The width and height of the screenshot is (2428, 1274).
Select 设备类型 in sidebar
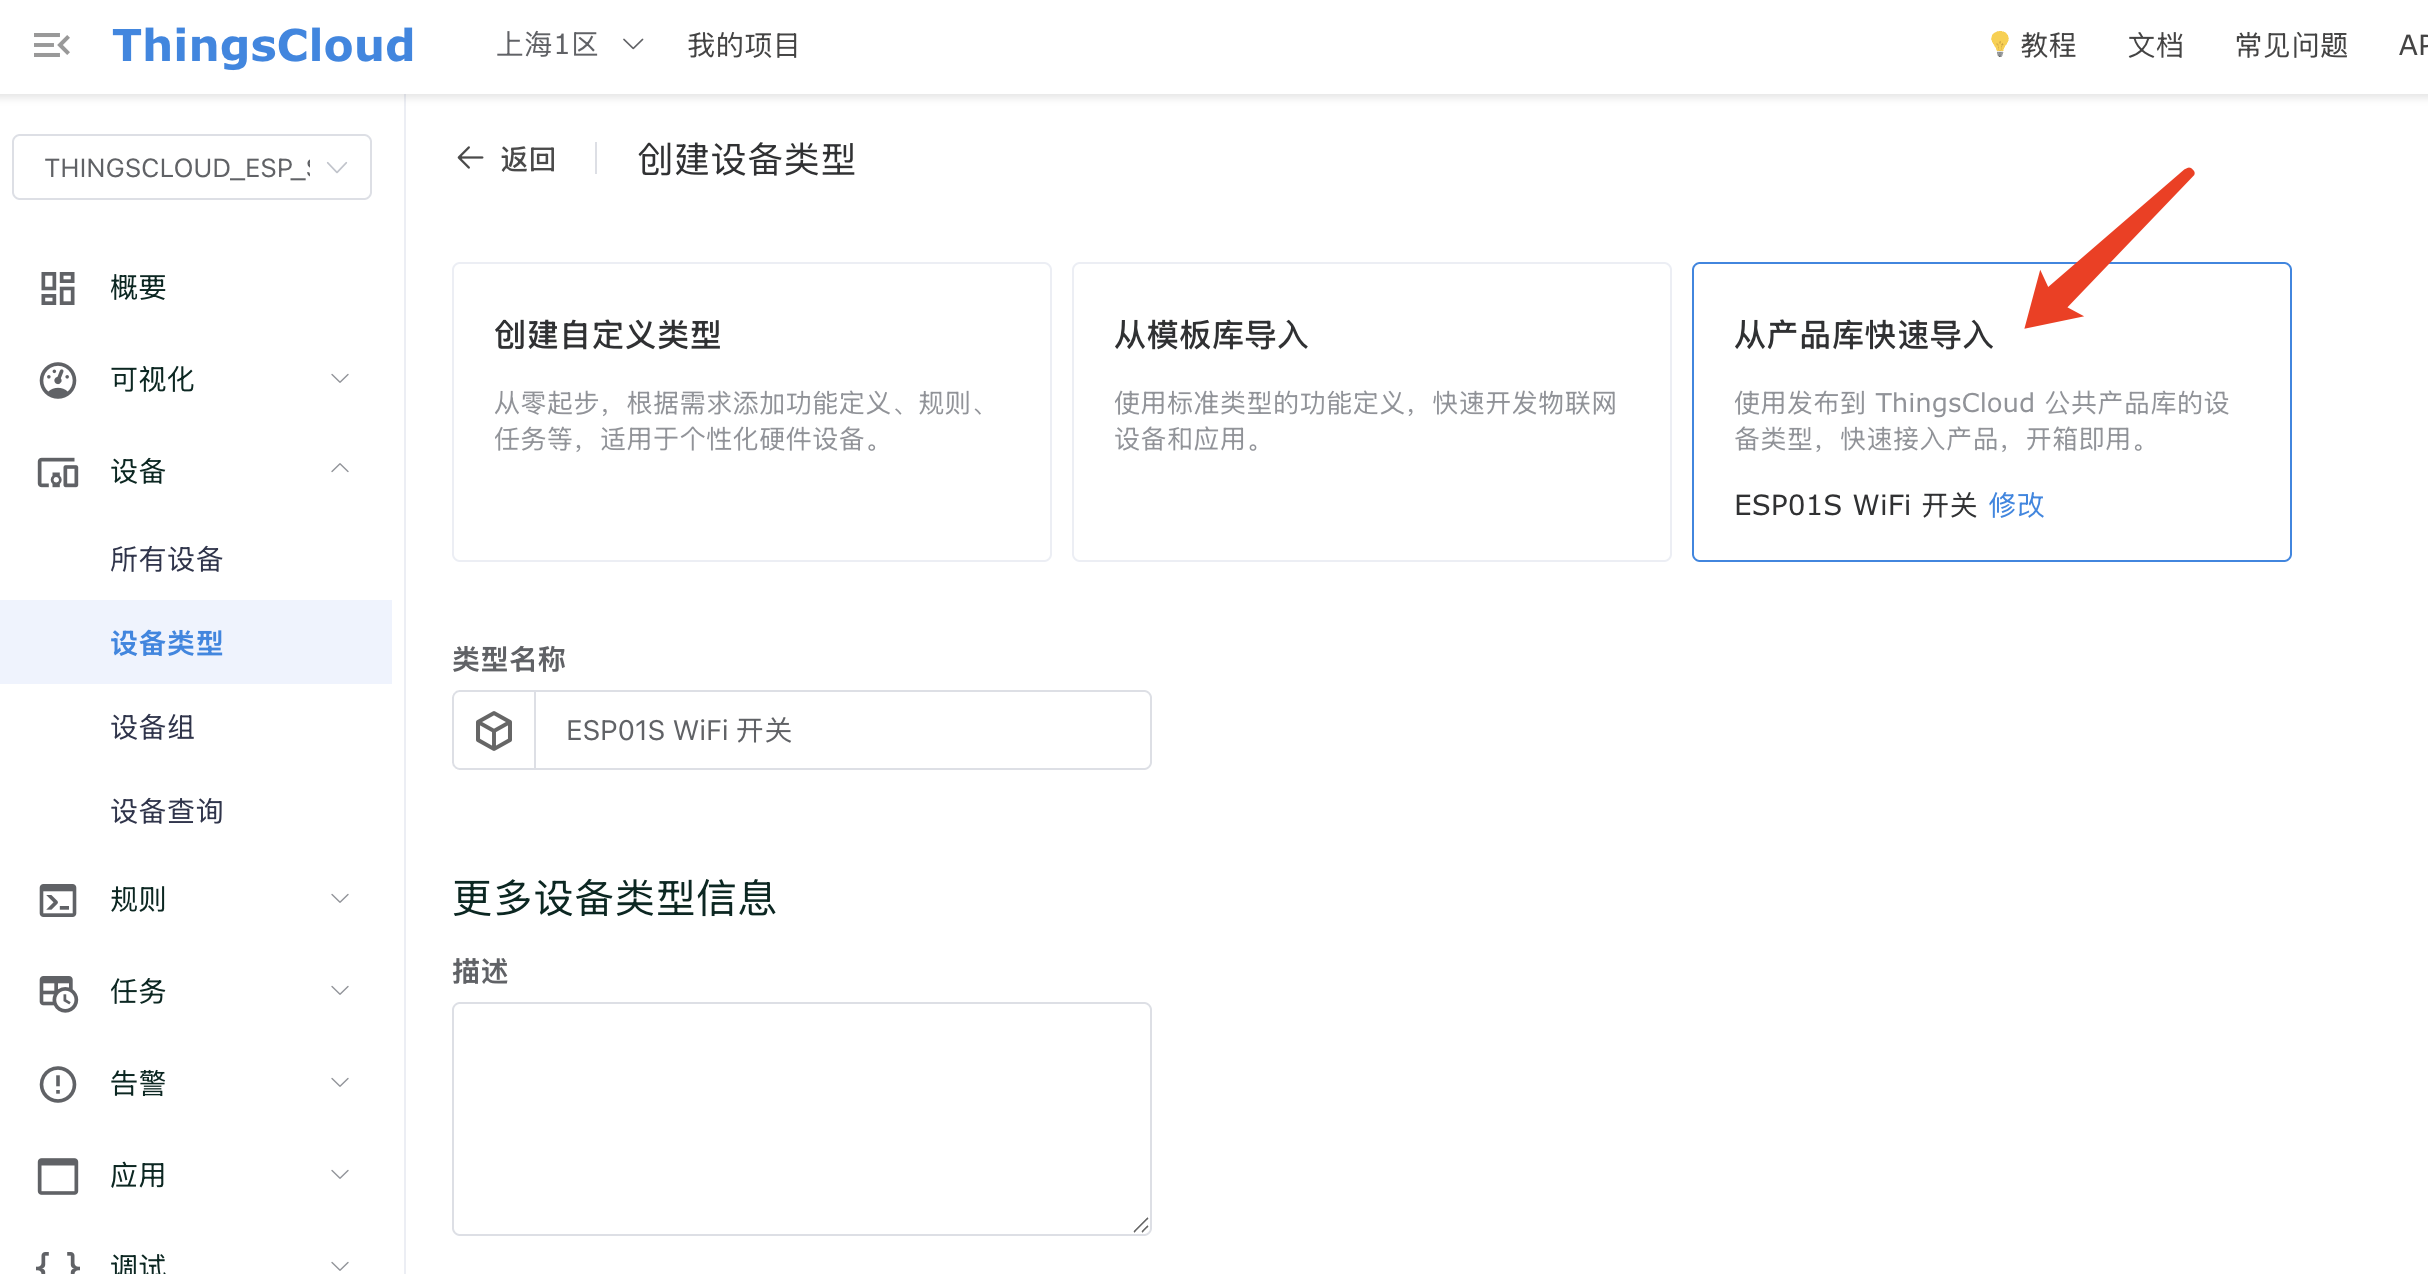(x=196, y=642)
